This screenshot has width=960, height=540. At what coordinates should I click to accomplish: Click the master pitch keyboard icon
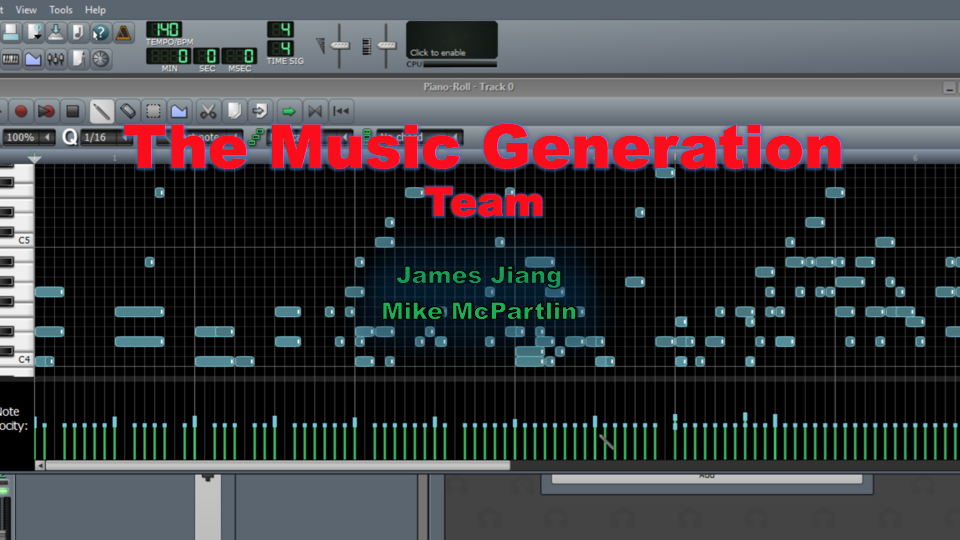point(366,47)
